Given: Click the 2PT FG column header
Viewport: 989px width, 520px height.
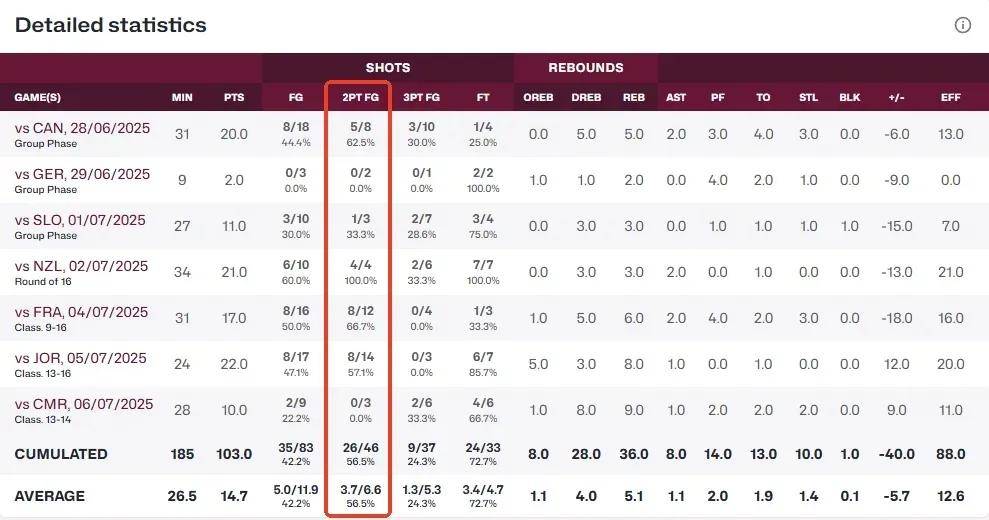Looking at the screenshot, I should tap(358, 98).
